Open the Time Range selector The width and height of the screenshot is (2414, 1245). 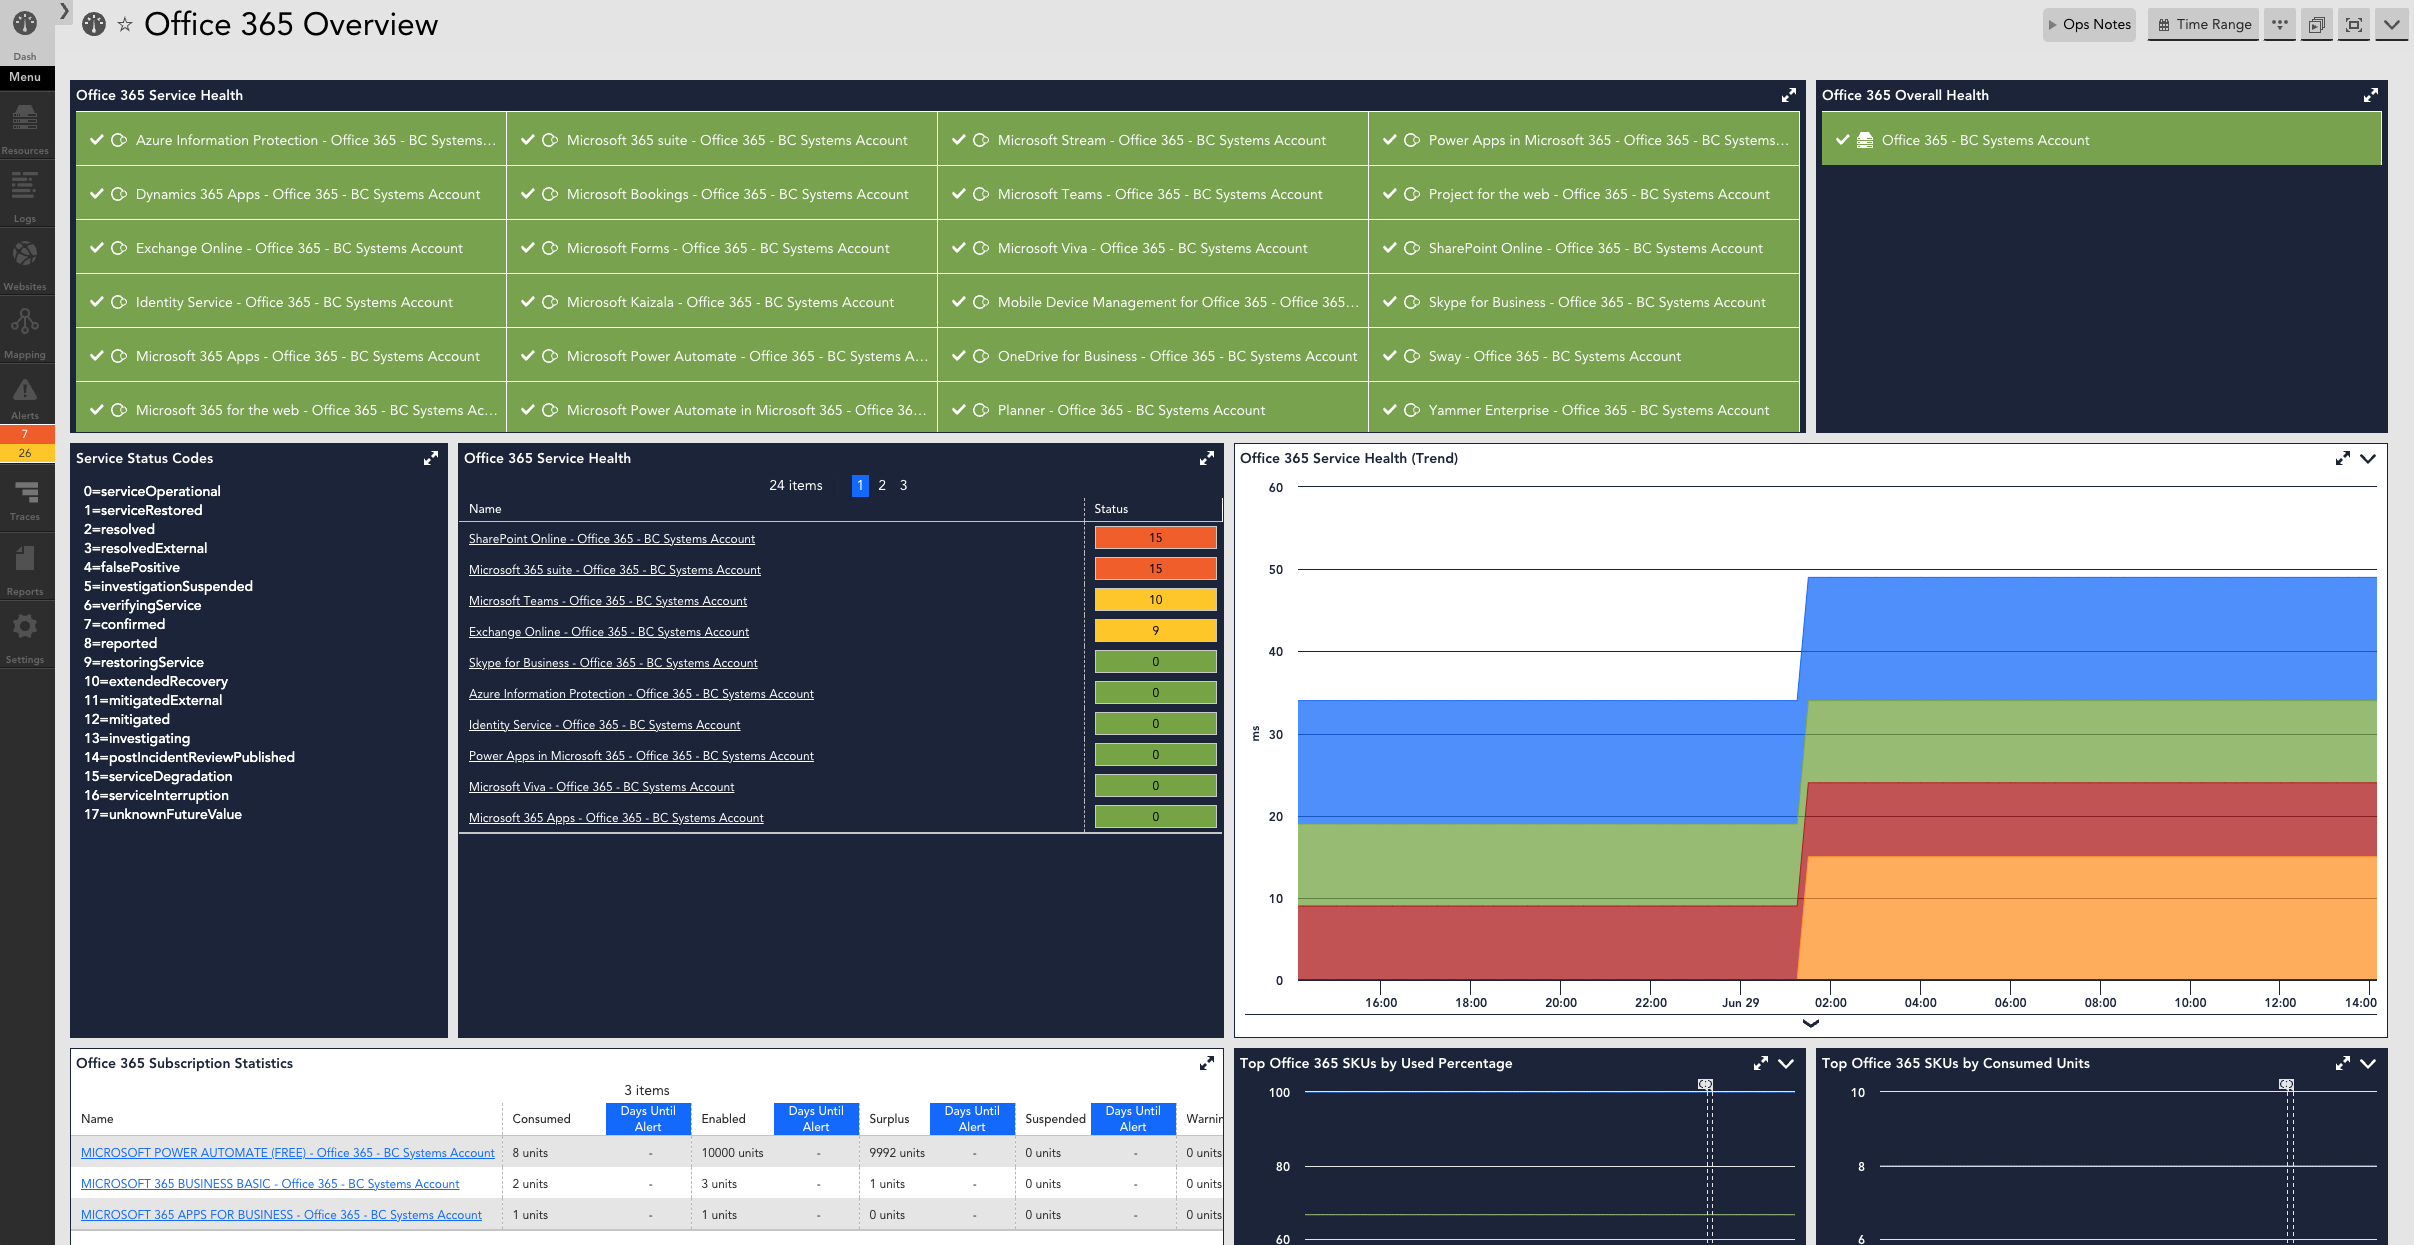tap(2204, 24)
